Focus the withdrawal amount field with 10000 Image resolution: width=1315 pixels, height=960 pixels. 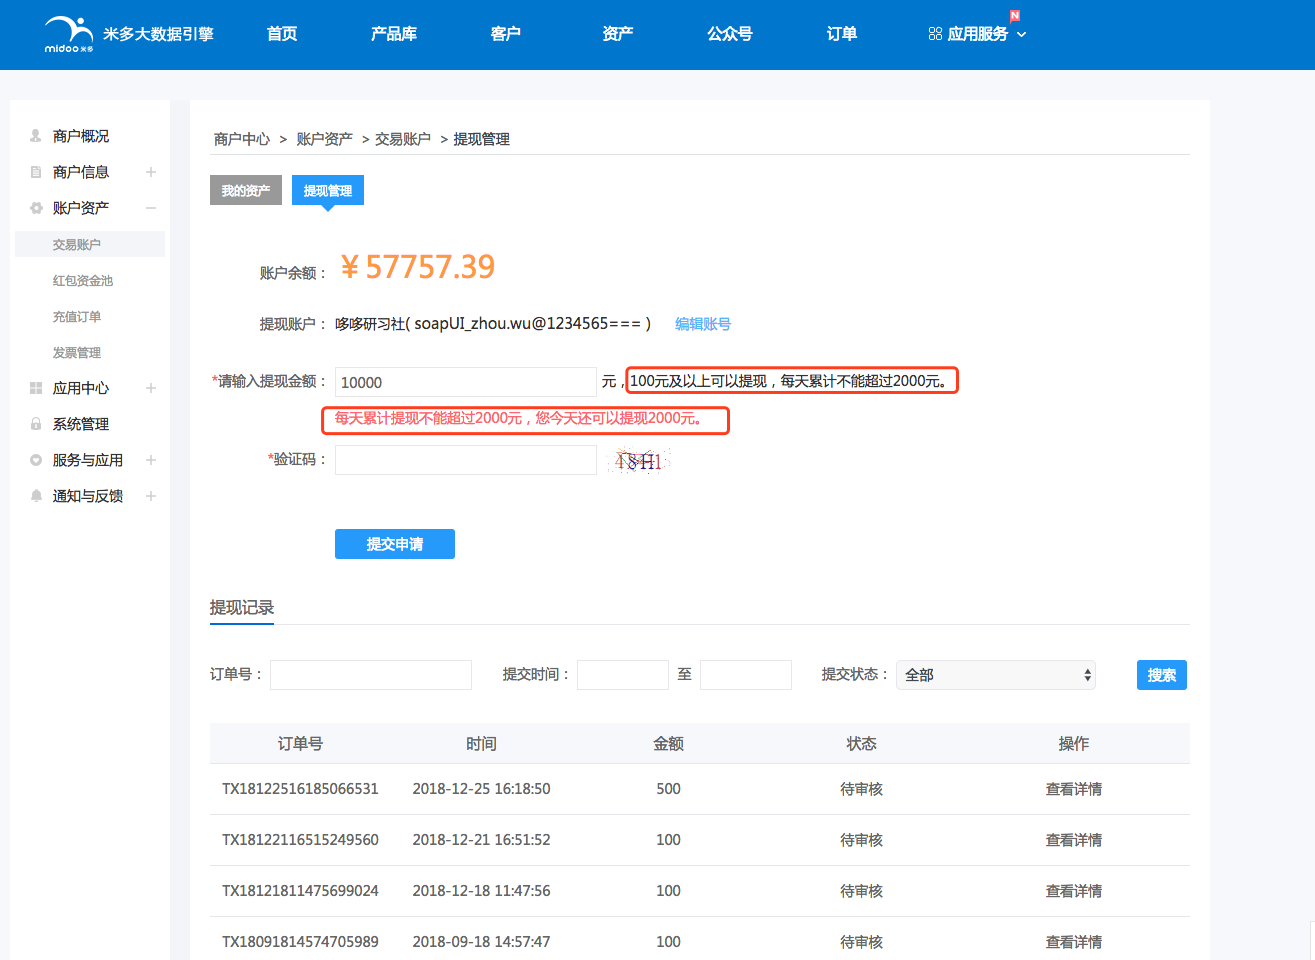pyautogui.click(x=466, y=382)
